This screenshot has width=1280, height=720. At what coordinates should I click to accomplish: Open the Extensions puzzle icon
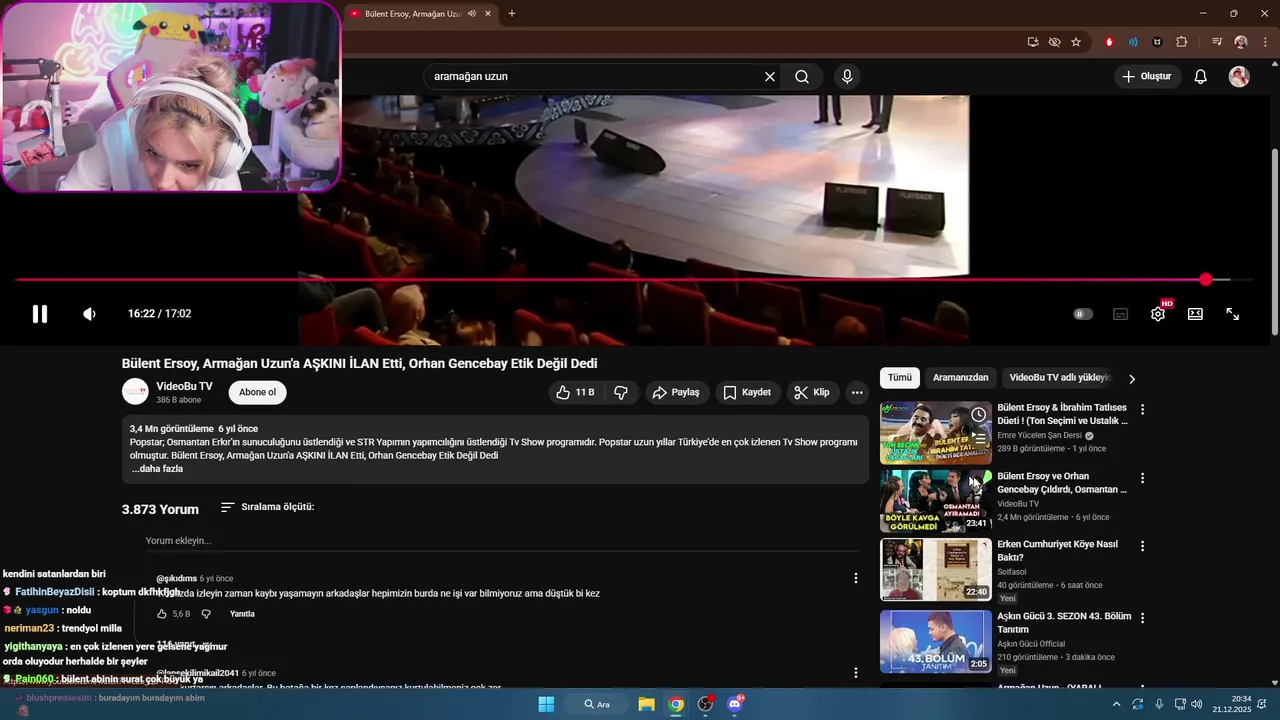click(1182, 42)
